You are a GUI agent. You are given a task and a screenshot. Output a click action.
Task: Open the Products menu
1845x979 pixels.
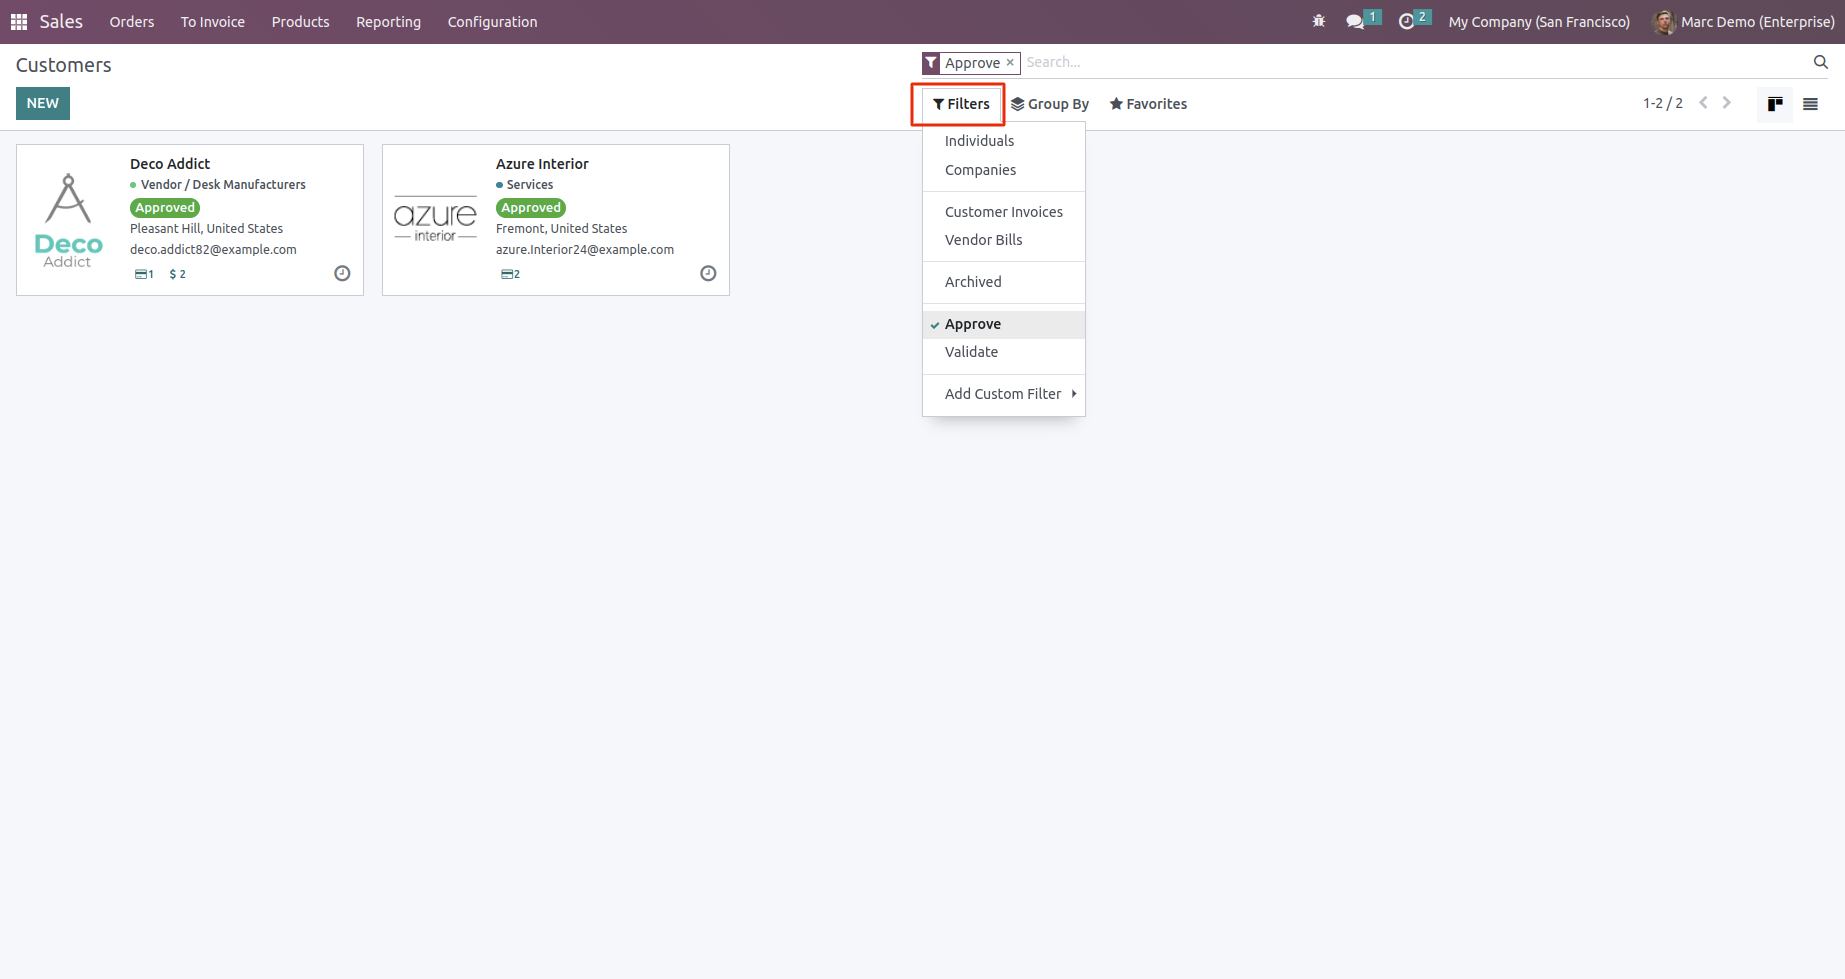[x=301, y=22]
